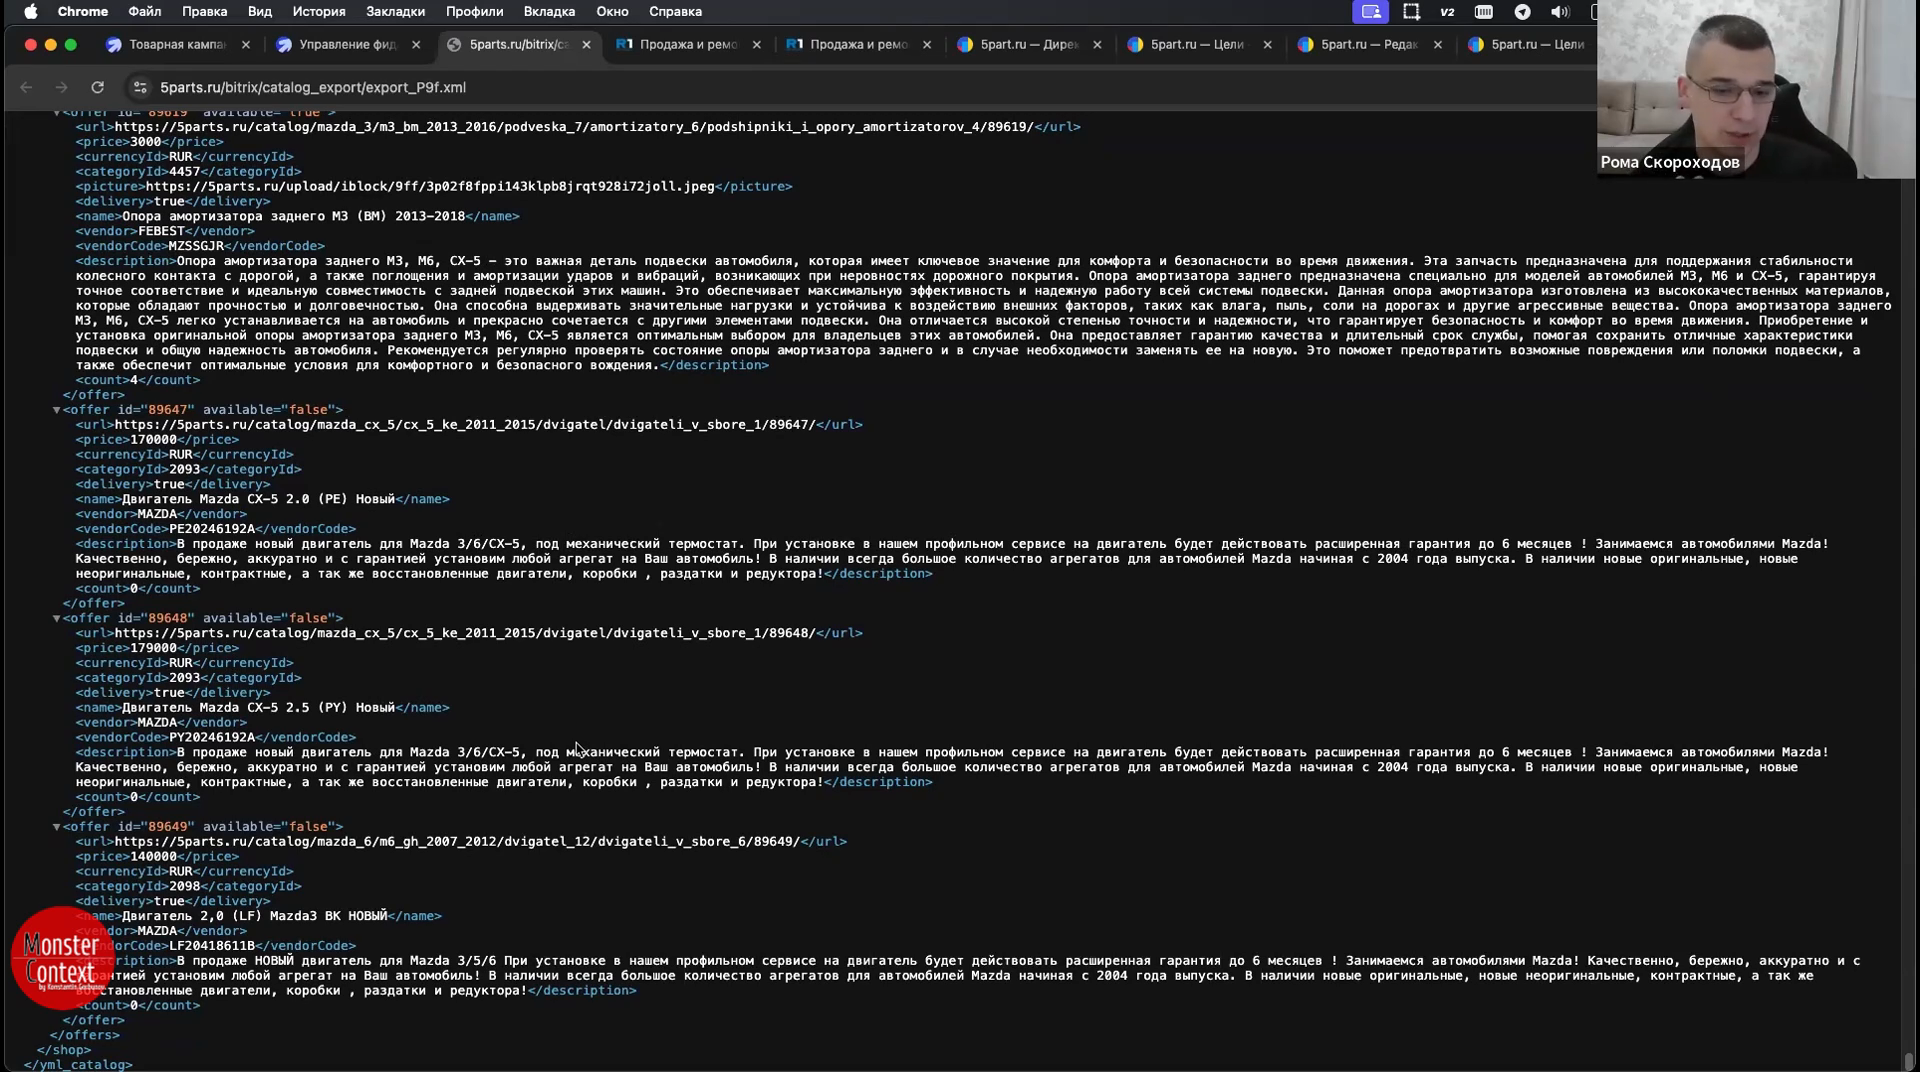Viewport: 1920px width, 1072px height.
Task: Click name Двигатель Mazda CX-5 2.0 (PE) Новый
Action: coord(258,499)
